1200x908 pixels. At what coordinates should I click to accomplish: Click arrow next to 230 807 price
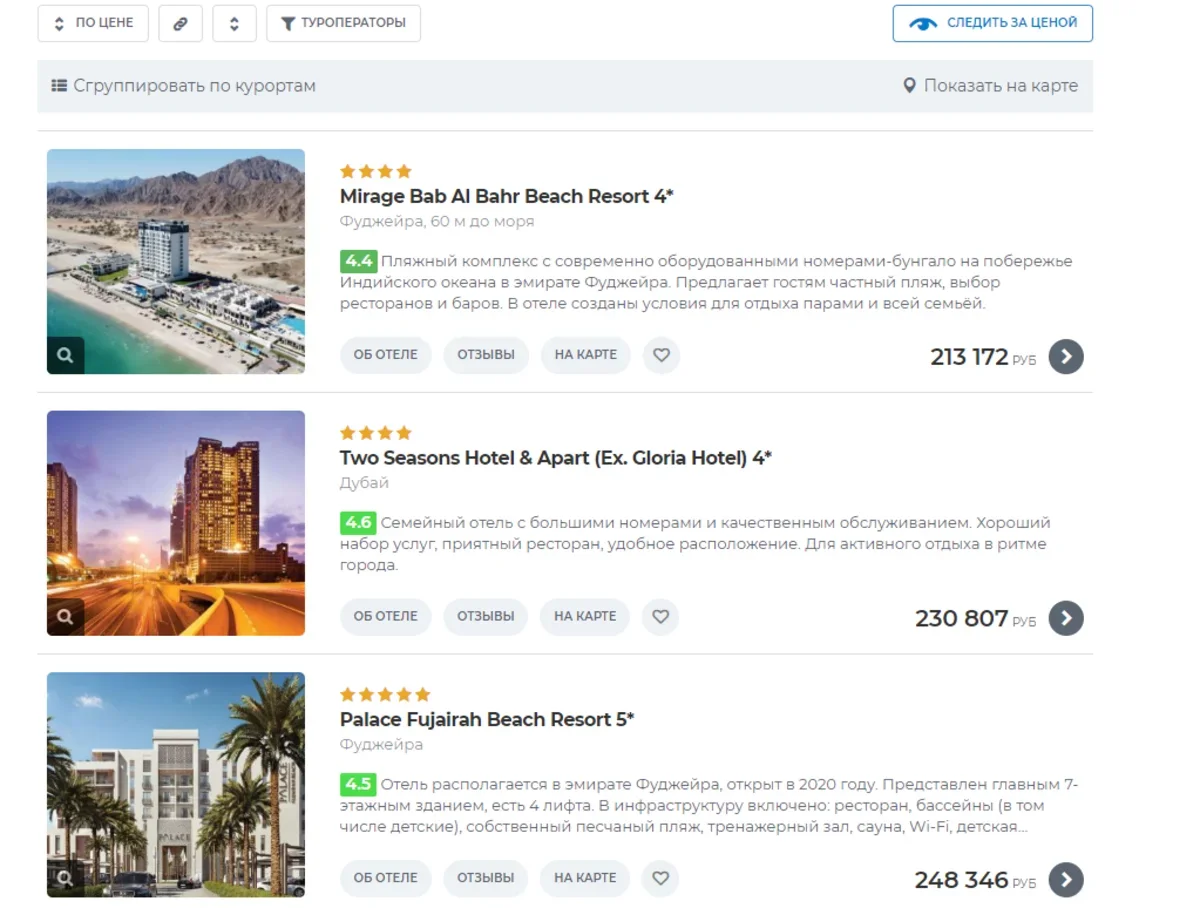point(1066,618)
